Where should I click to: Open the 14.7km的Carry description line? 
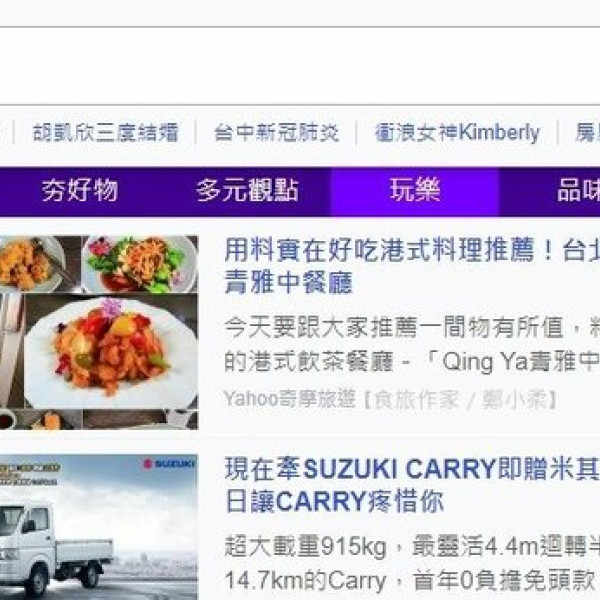412,580
